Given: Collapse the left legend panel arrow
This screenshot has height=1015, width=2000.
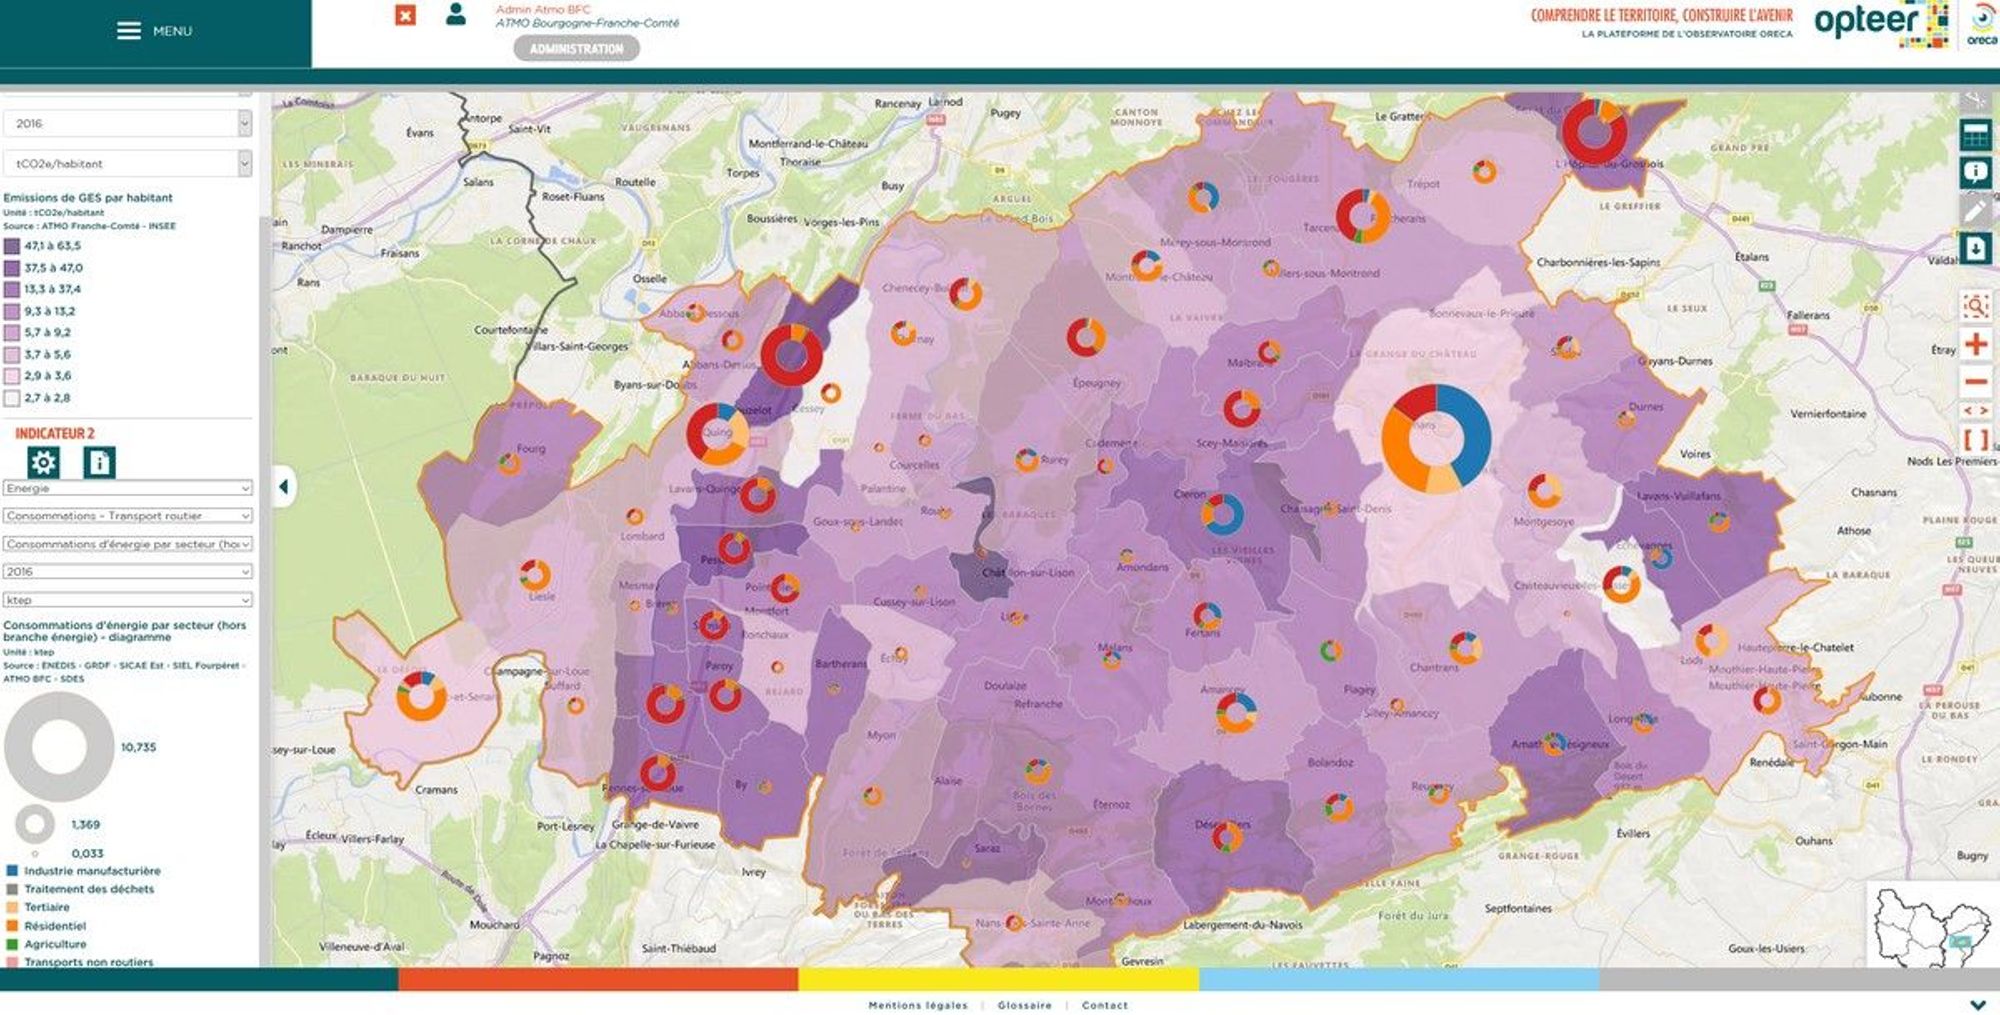Looking at the screenshot, I should (284, 487).
